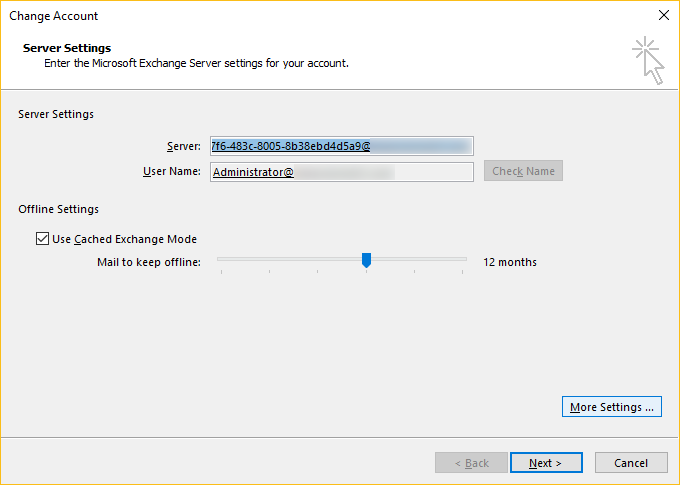The height and width of the screenshot is (486, 680).
Task: Click the Mail to keep offline slider handle
Action: click(x=366, y=260)
